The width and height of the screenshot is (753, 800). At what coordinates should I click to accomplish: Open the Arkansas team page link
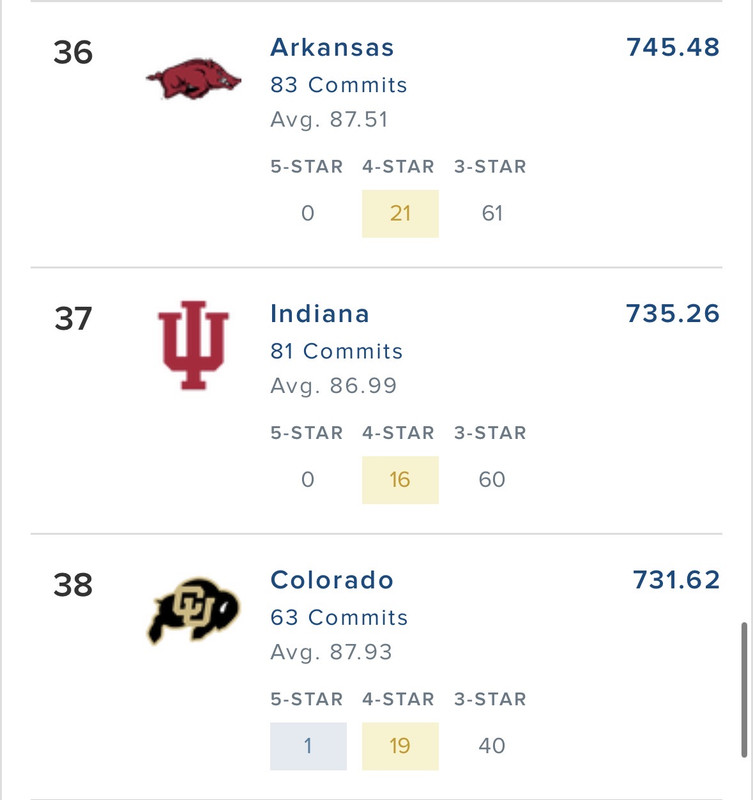coord(332,47)
